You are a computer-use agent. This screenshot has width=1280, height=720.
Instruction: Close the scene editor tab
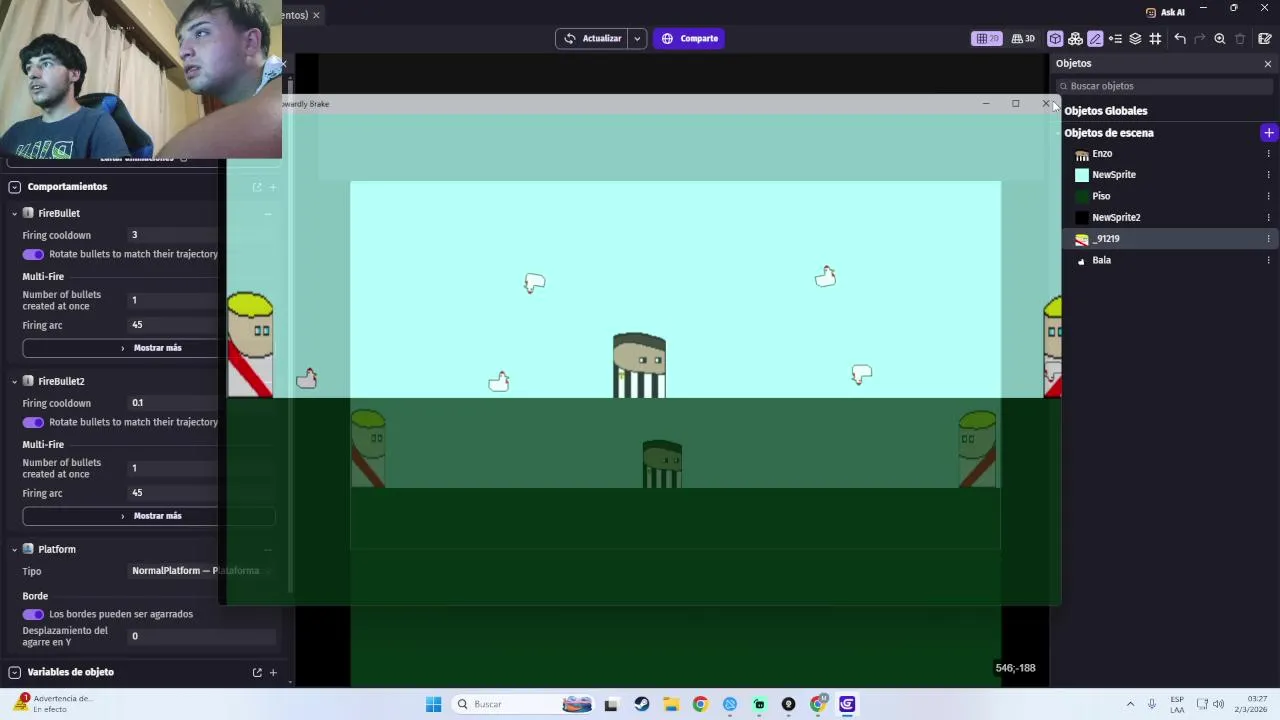pyautogui.click(x=316, y=15)
